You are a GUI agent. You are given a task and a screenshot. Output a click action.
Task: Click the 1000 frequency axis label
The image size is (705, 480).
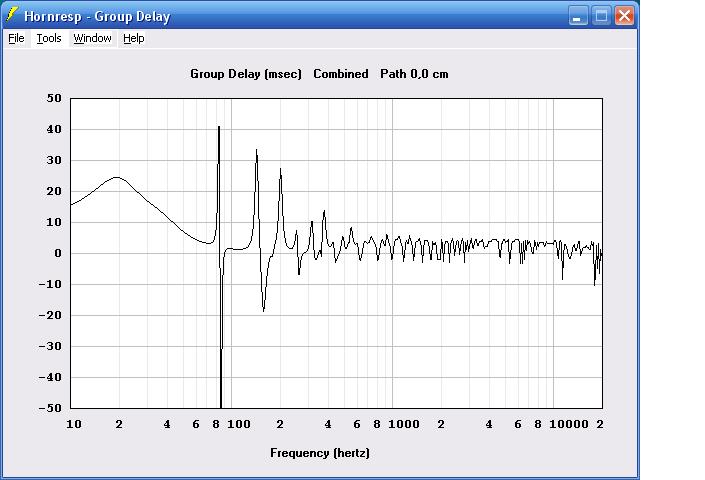(x=404, y=424)
